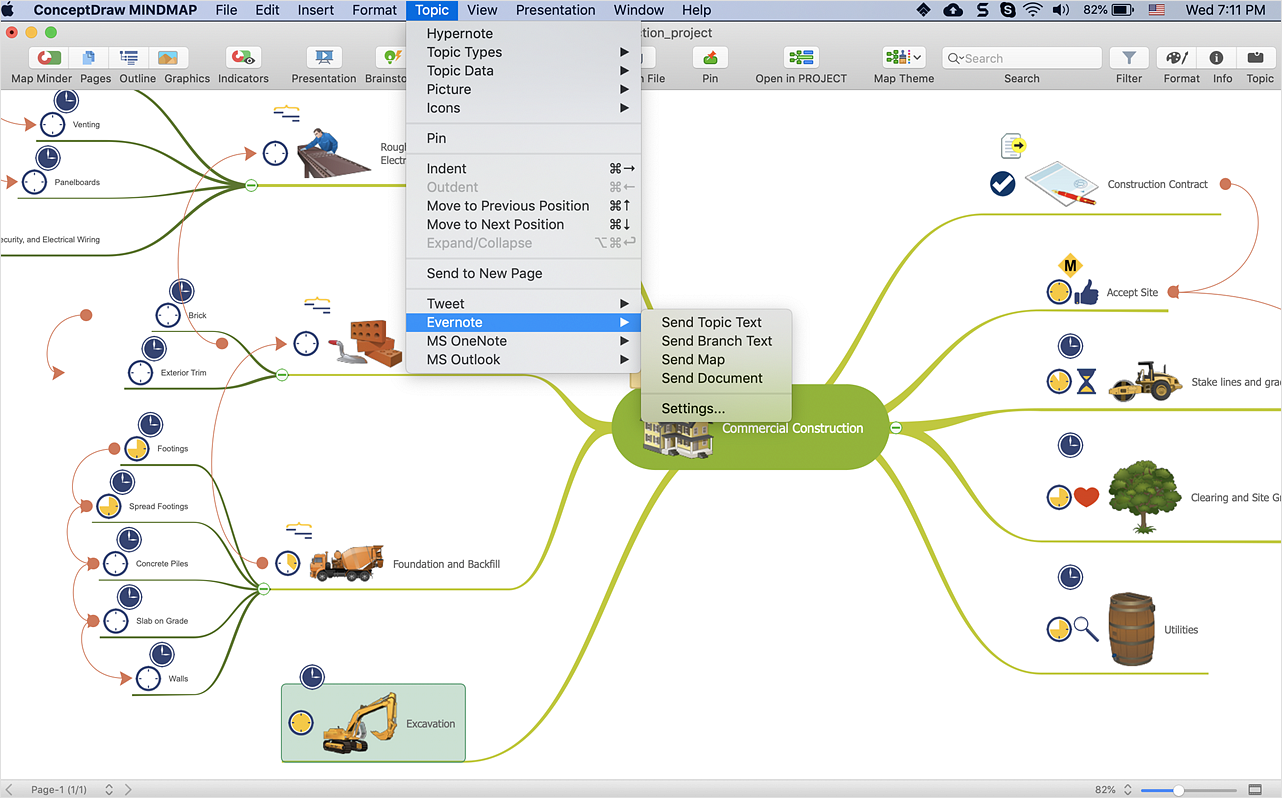Screen dimensions: 1282x798
Task: Toggle the Filter button
Action: (x=1129, y=58)
